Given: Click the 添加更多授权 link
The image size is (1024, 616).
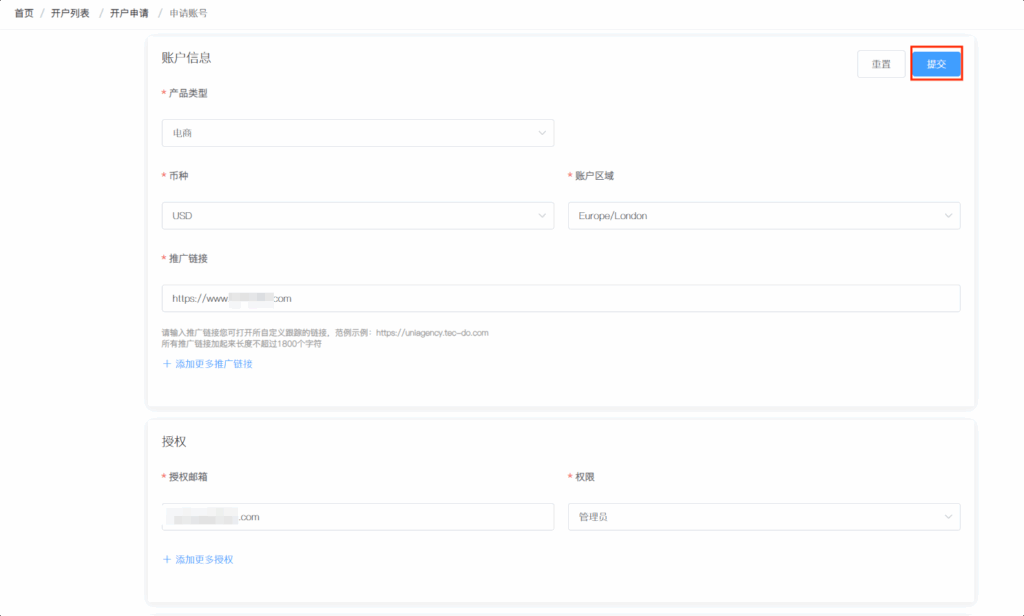Looking at the screenshot, I should coord(204,560).
